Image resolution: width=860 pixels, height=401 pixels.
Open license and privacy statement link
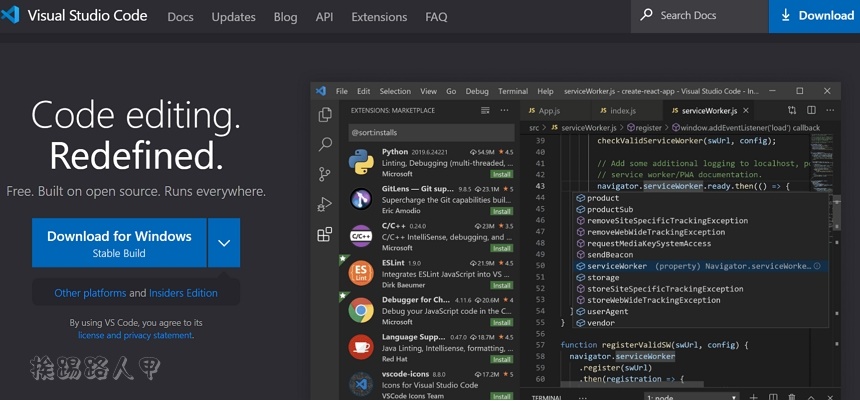point(135,335)
